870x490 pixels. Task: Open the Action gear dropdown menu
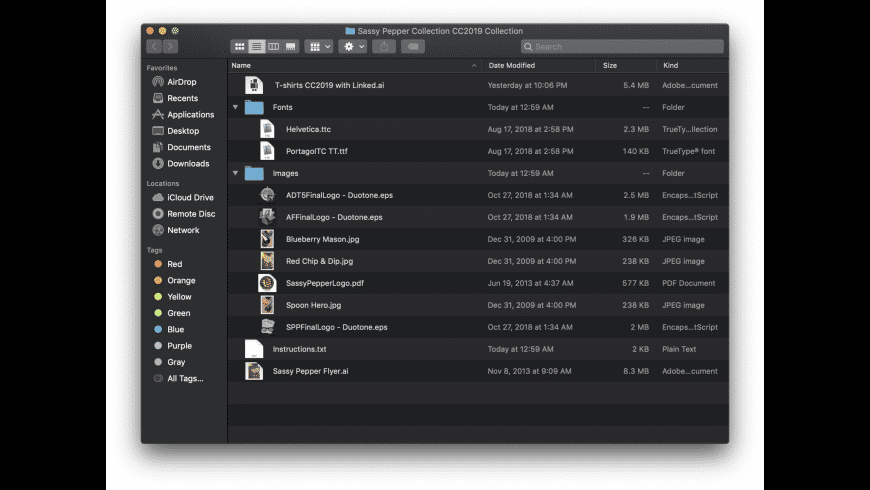coord(353,47)
